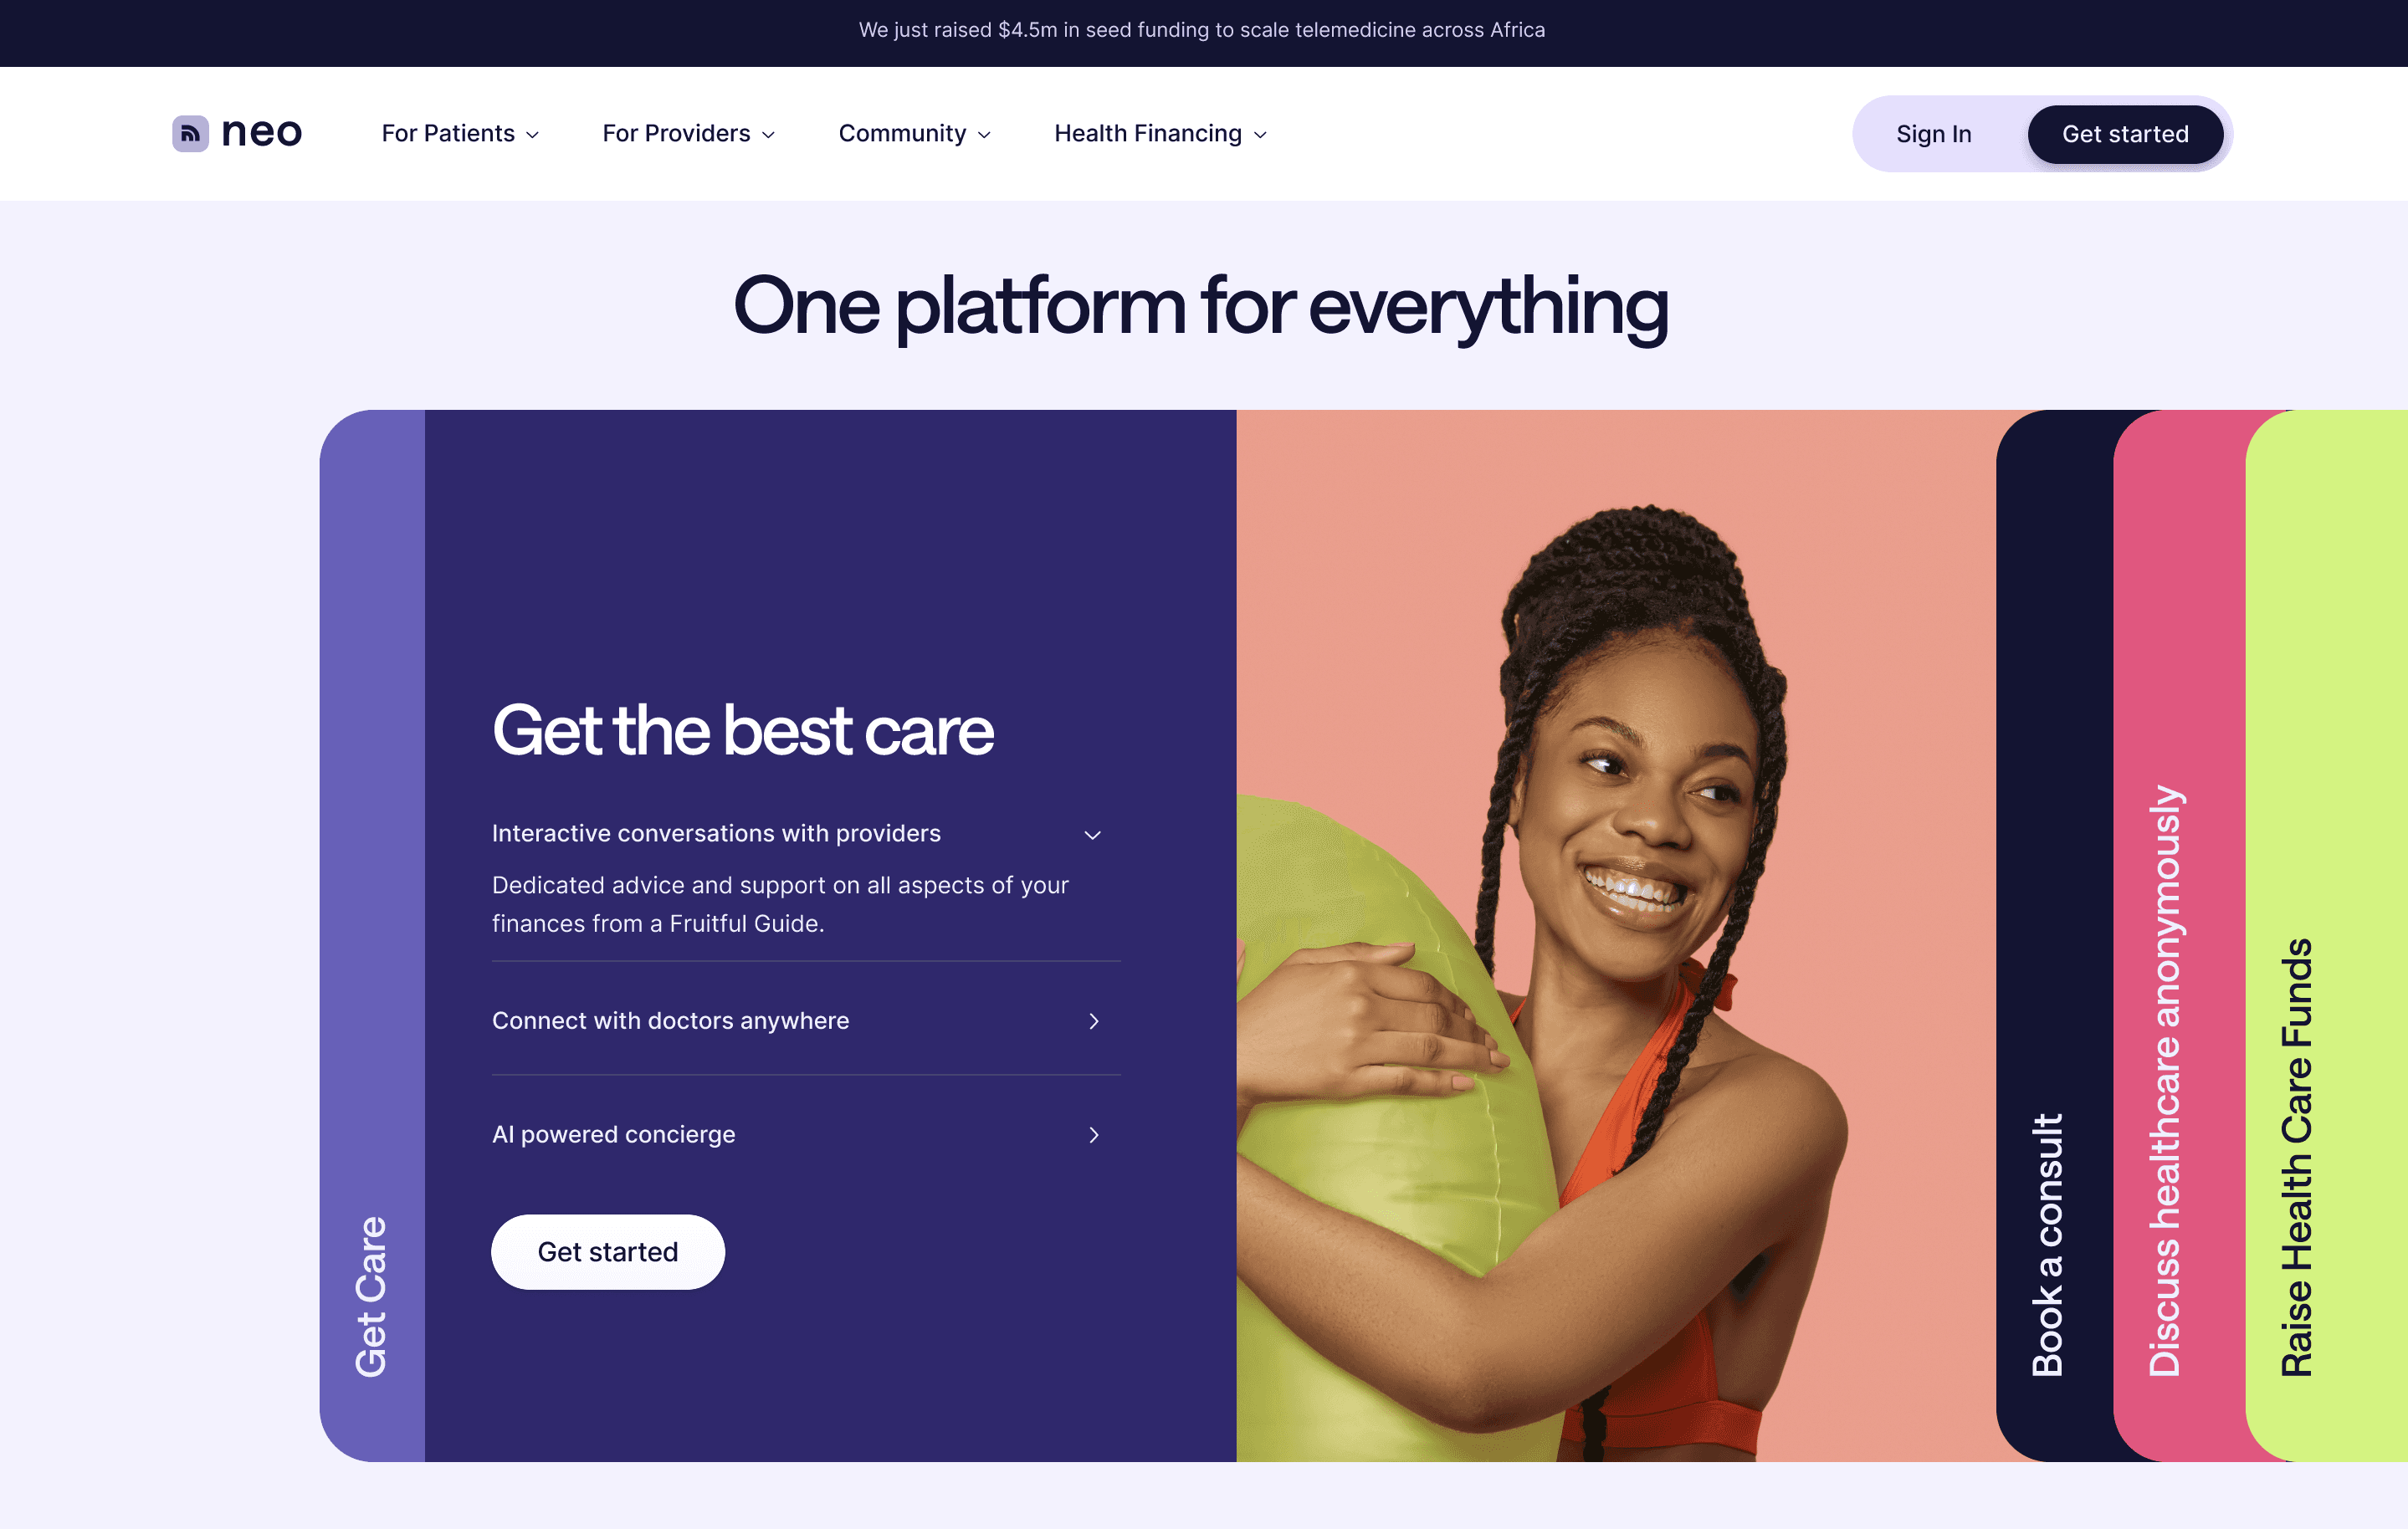The image size is (2408, 1529).
Task: Click the dark Get started header button
Action: (x=2125, y=134)
